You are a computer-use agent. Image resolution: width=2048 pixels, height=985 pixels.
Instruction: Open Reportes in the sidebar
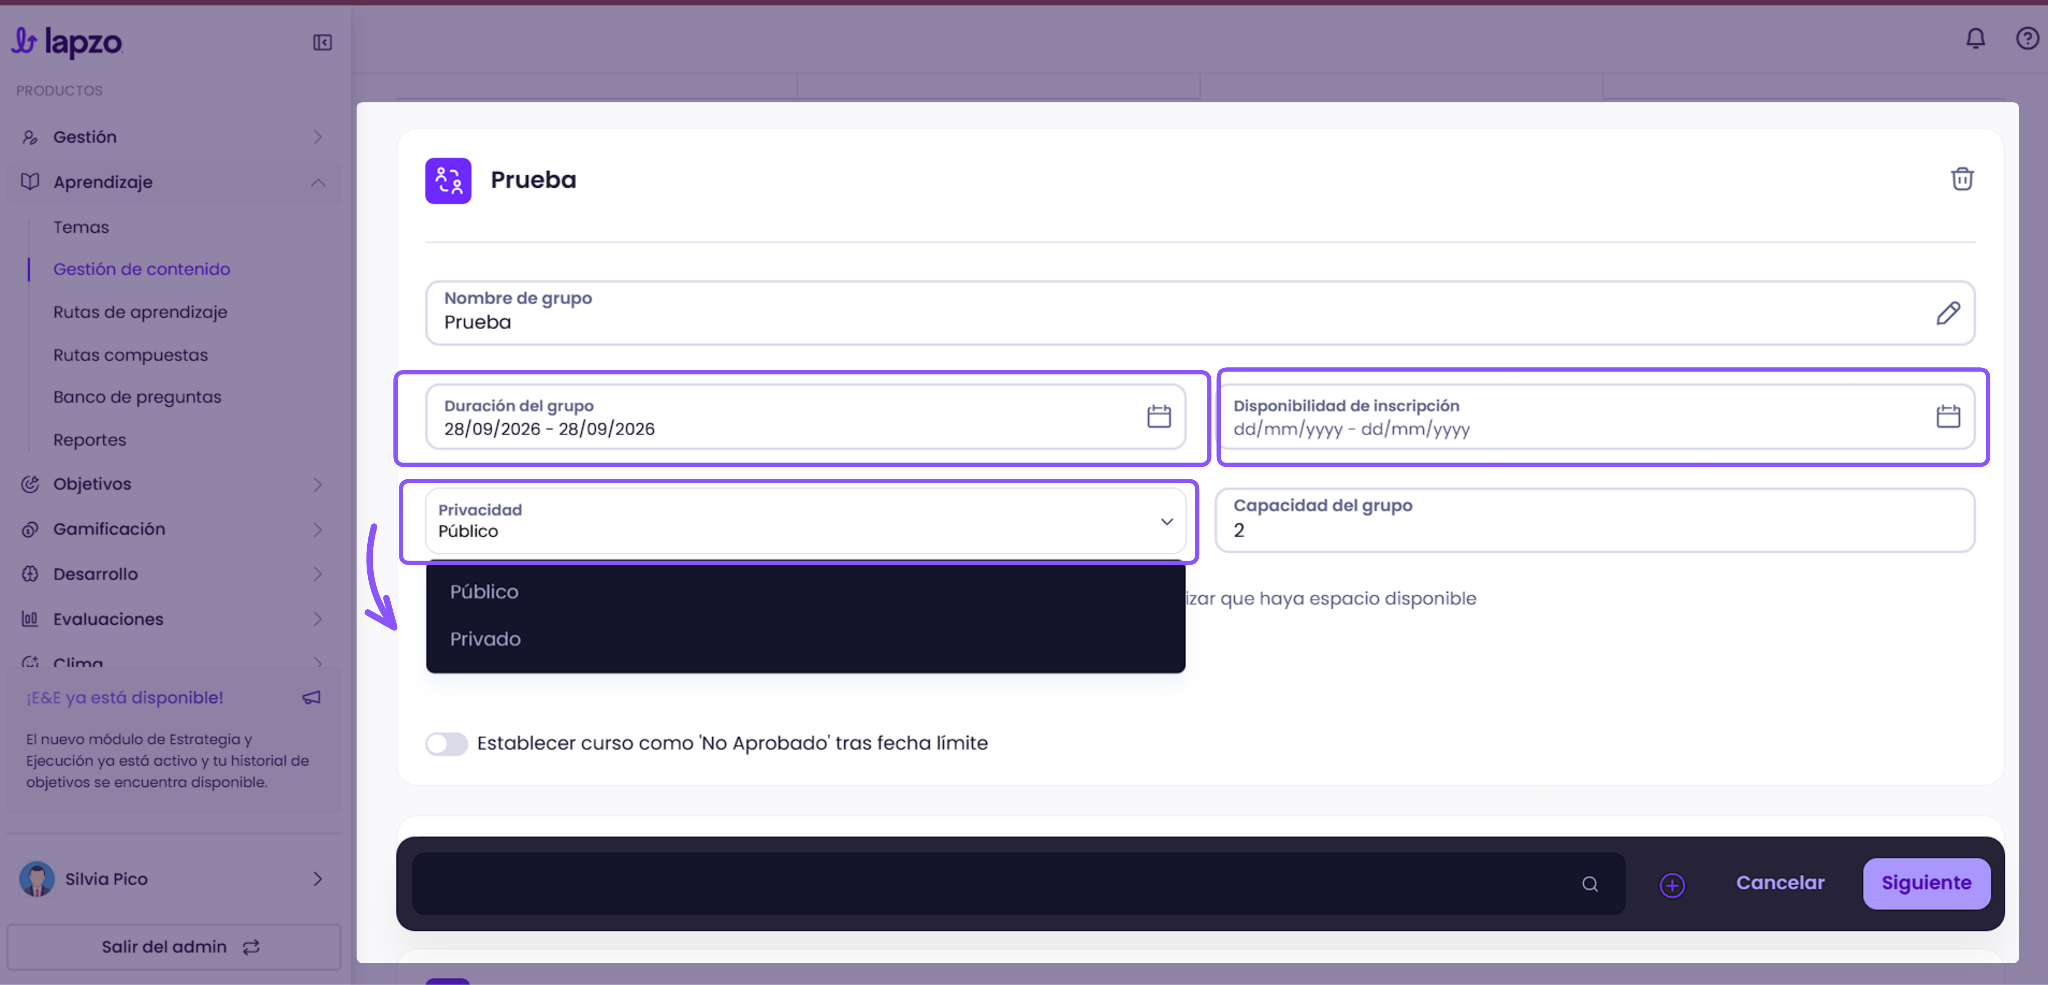pyautogui.click(x=89, y=440)
